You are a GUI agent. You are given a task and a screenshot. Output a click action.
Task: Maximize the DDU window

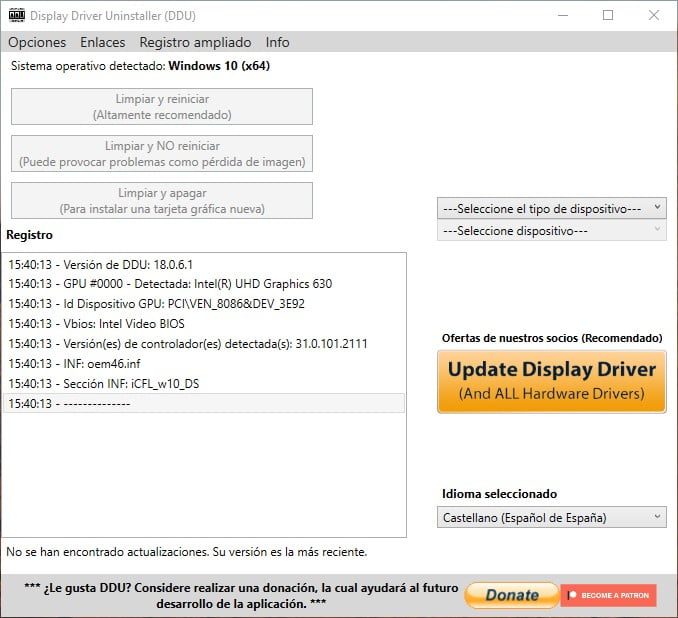(608, 15)
